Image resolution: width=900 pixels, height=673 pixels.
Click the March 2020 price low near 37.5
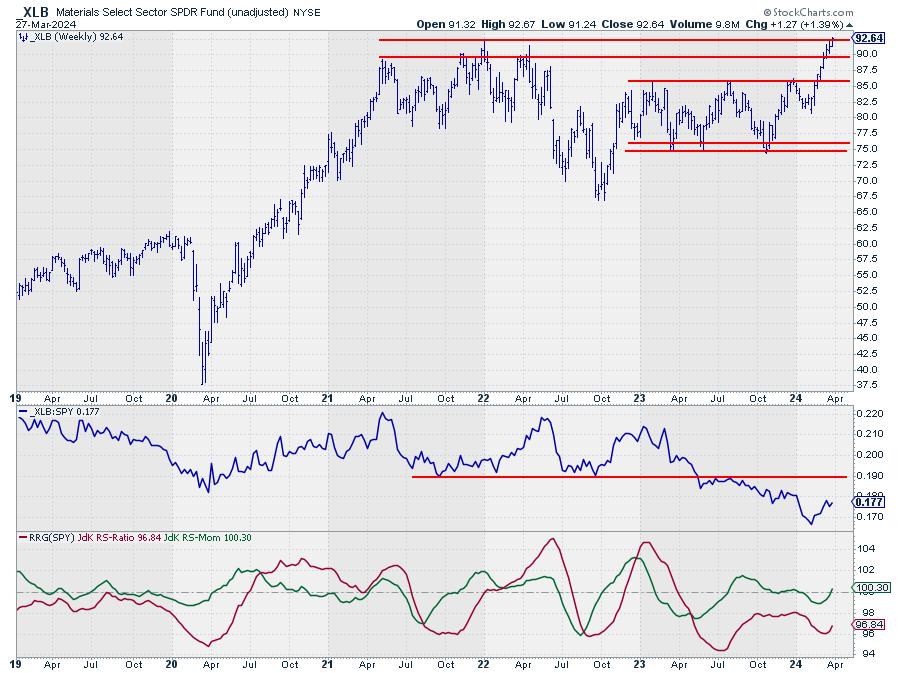(x=203, y=382)
